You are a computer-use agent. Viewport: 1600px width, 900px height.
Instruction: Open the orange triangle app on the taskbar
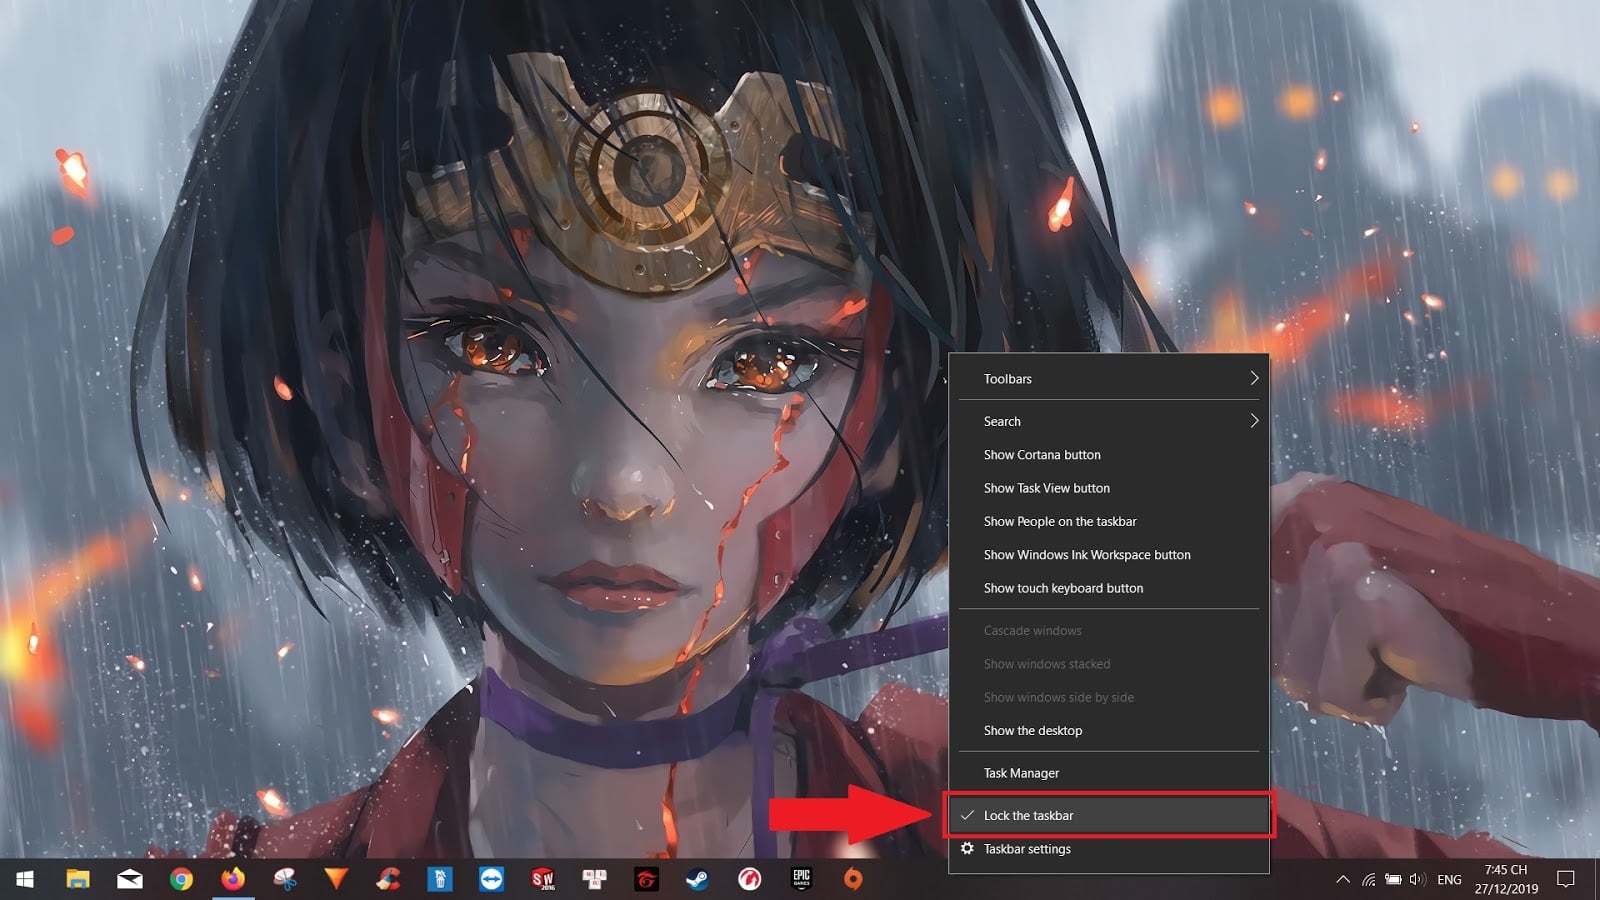click(337, 879)
